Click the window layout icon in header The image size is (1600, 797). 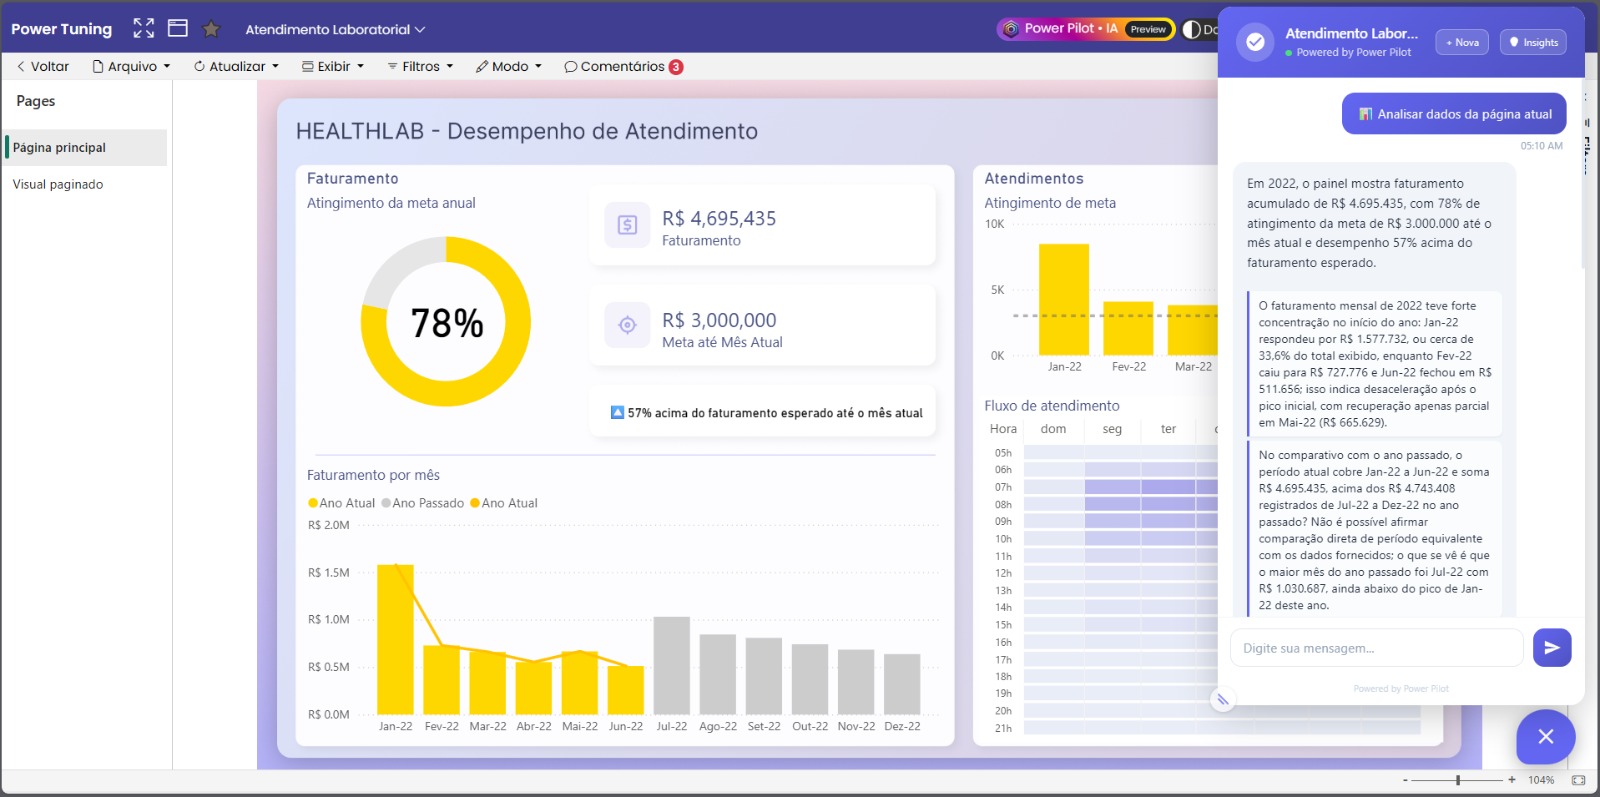point(178,28)
